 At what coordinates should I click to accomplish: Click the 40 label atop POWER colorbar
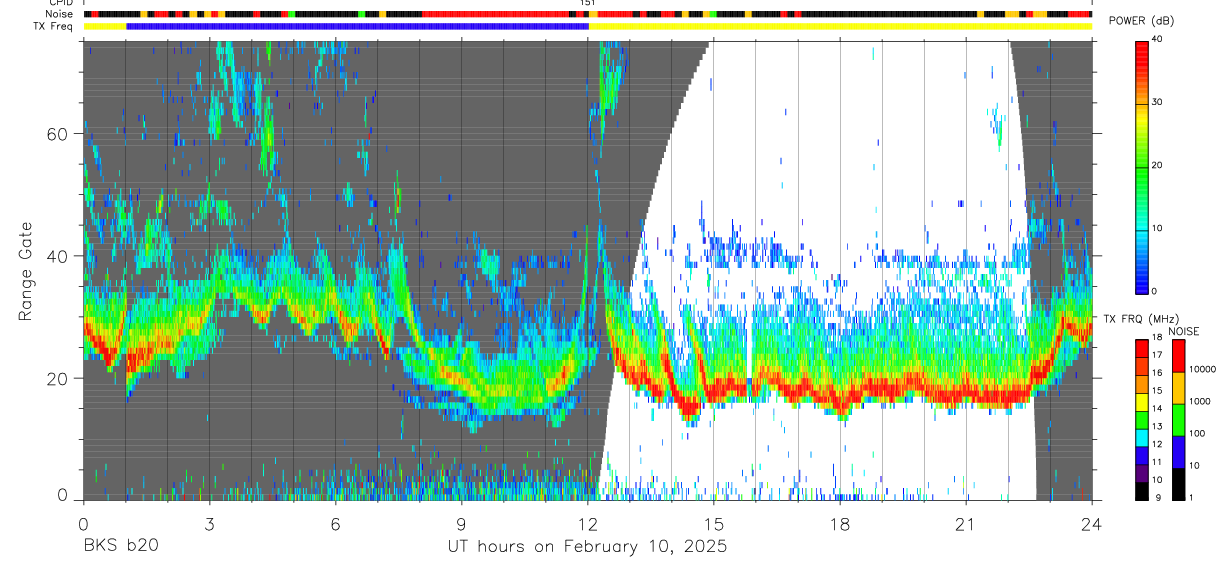pos(1159,40)
